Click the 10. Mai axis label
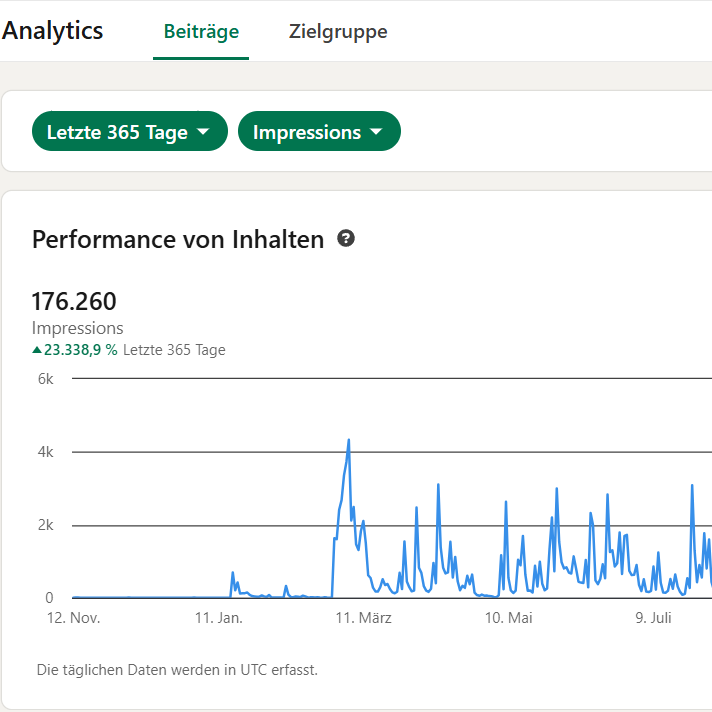The width and height of the screenshot is (712, 712). point(509,618)
